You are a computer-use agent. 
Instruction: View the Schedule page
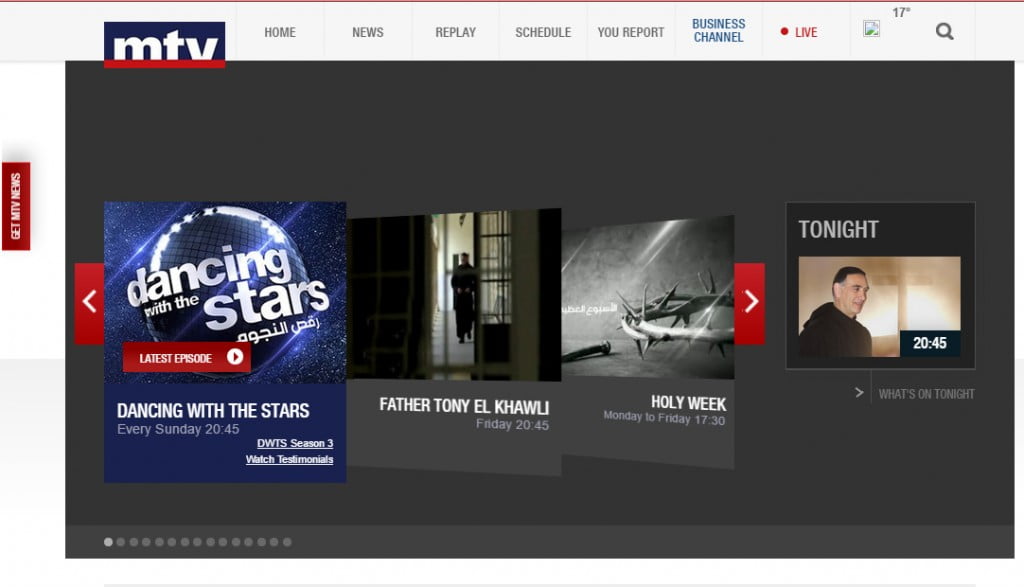[543, 32]
